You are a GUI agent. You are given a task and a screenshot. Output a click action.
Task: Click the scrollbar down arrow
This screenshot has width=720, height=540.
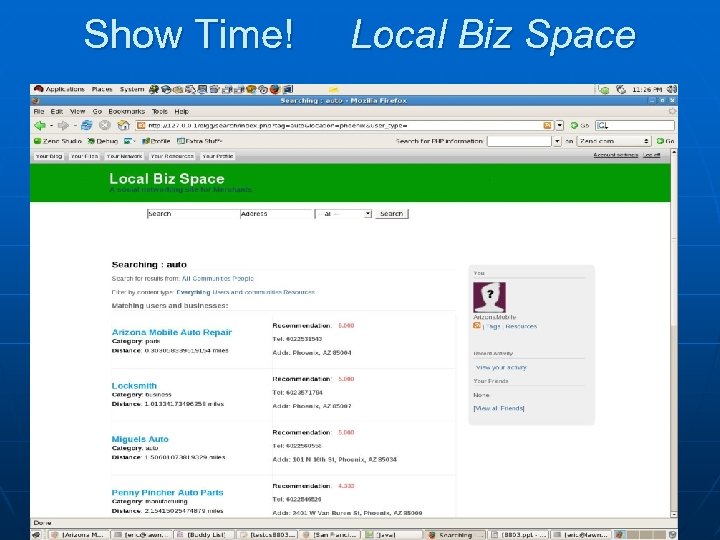[x=674, y=514]
